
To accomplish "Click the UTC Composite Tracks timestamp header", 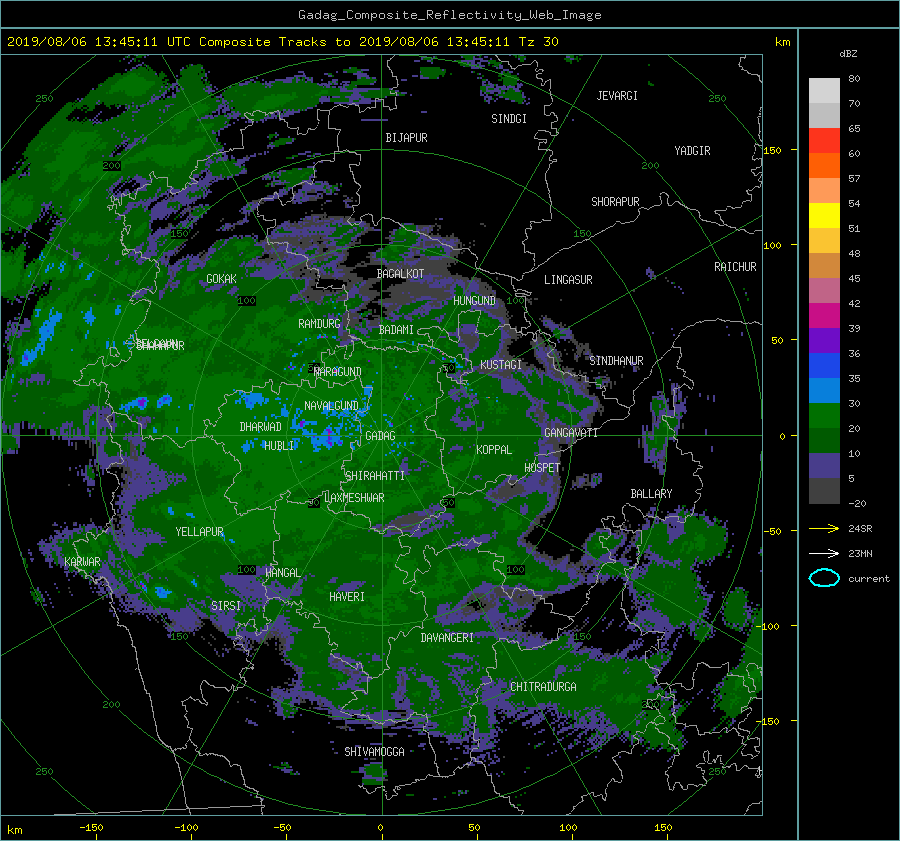I will (282, 42).
